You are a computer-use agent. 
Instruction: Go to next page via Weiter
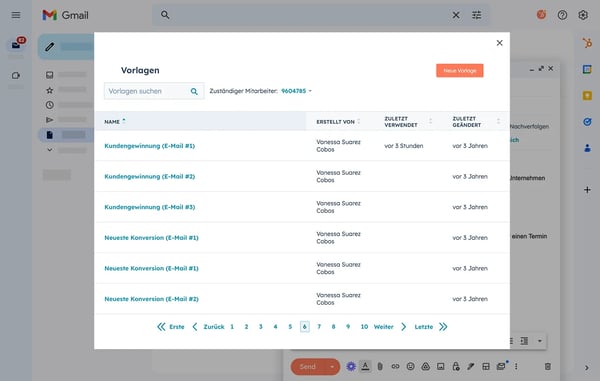pos(390,327)
